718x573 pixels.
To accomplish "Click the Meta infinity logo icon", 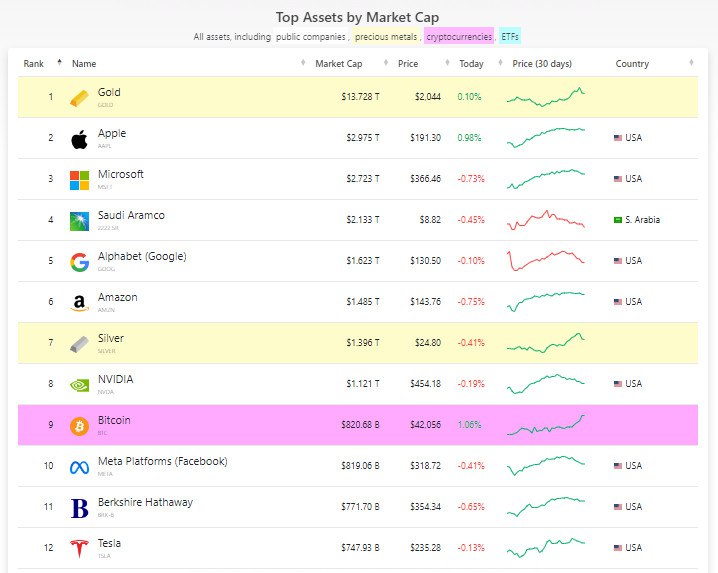I will point(79,467).
